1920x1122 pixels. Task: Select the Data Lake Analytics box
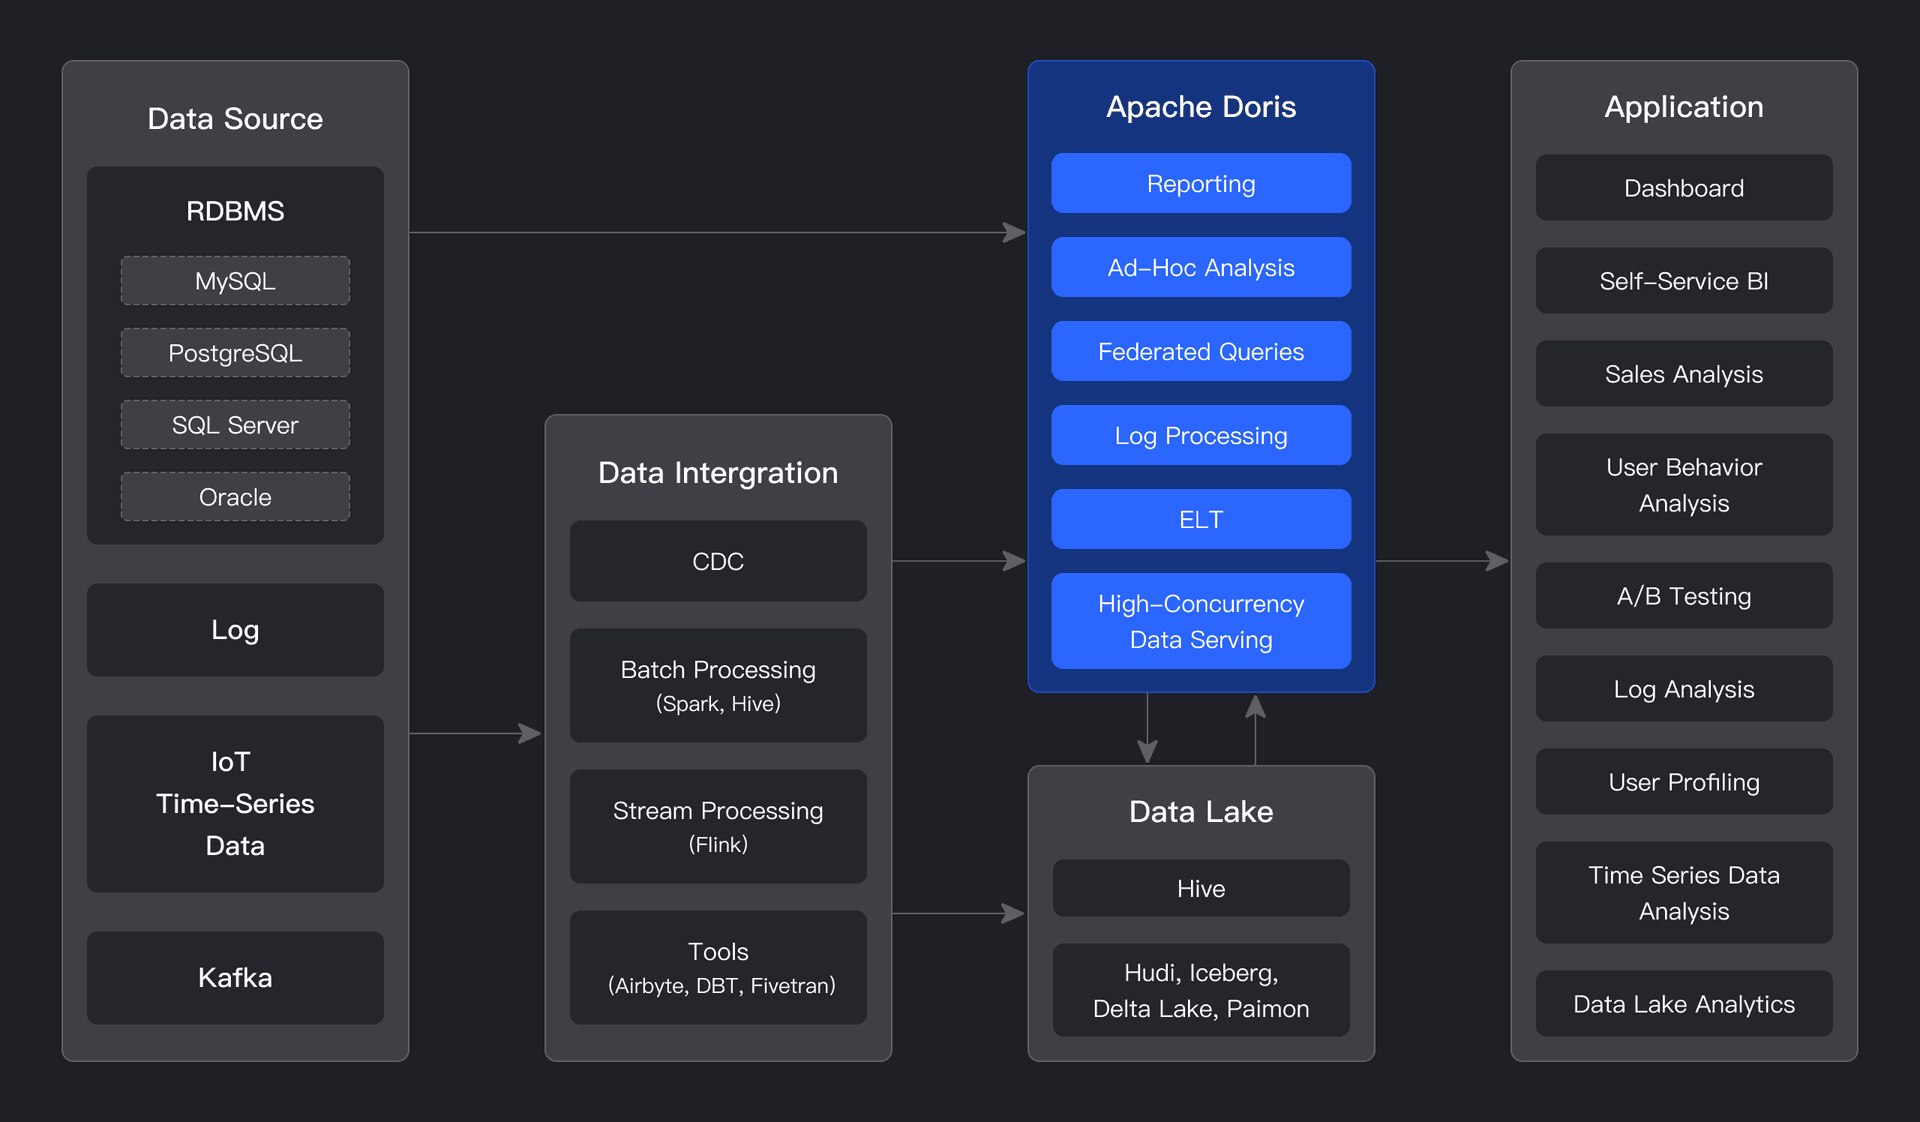point(1684,1004)
